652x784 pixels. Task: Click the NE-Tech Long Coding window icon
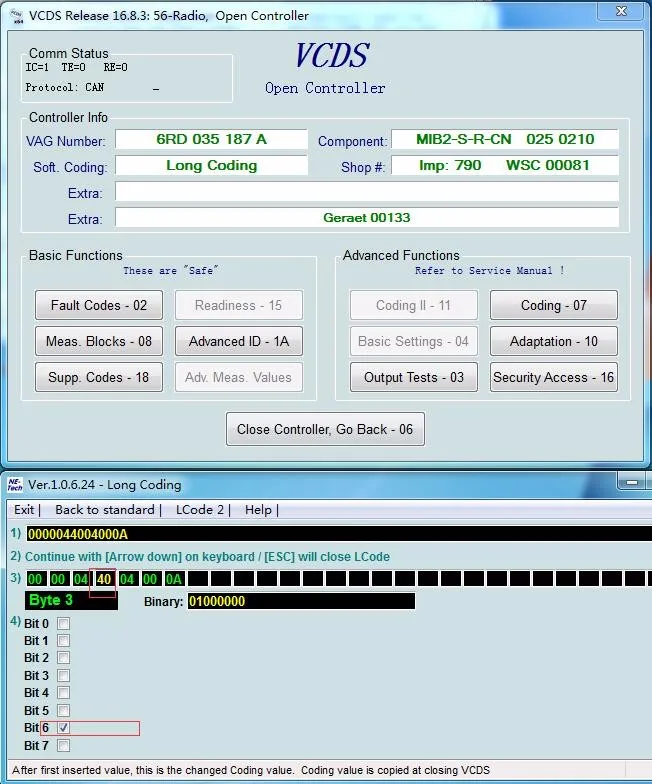pos(14,484)
